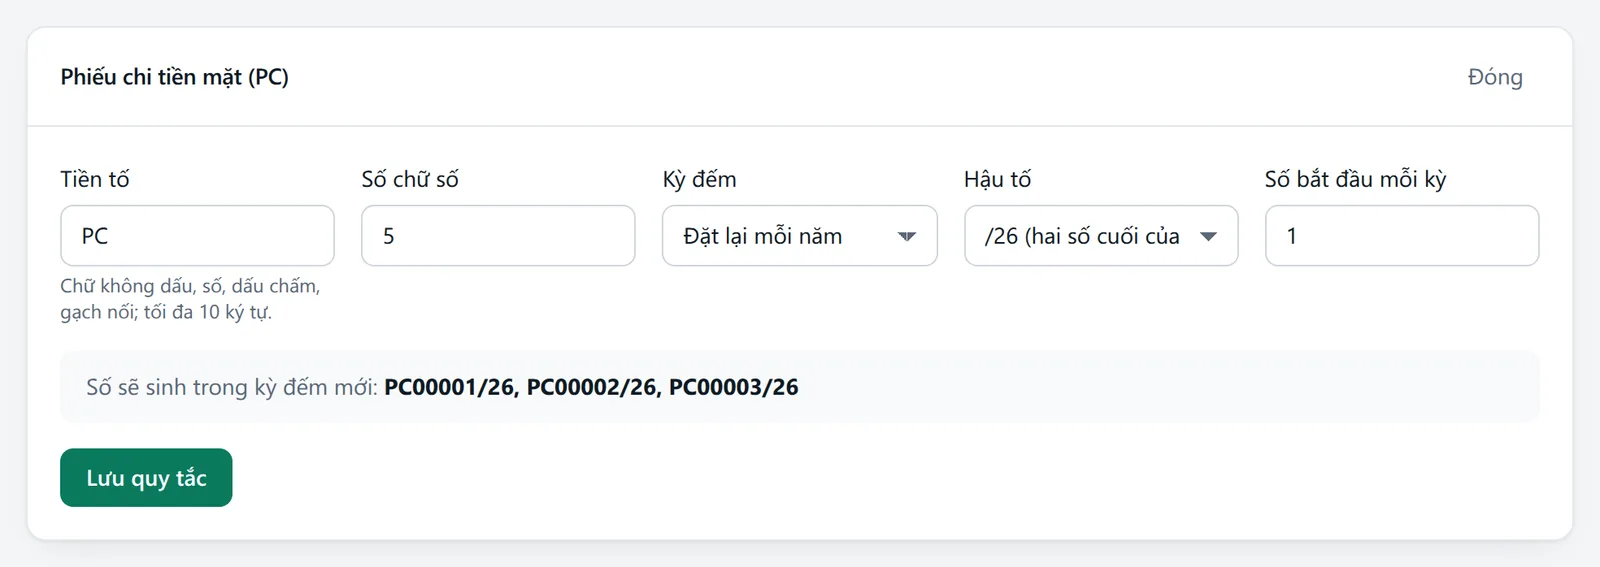Save with the Lưu quy tắc button
Image resolution: width=1600 pixels, height=567 pixels.
[x=146, y=478]
